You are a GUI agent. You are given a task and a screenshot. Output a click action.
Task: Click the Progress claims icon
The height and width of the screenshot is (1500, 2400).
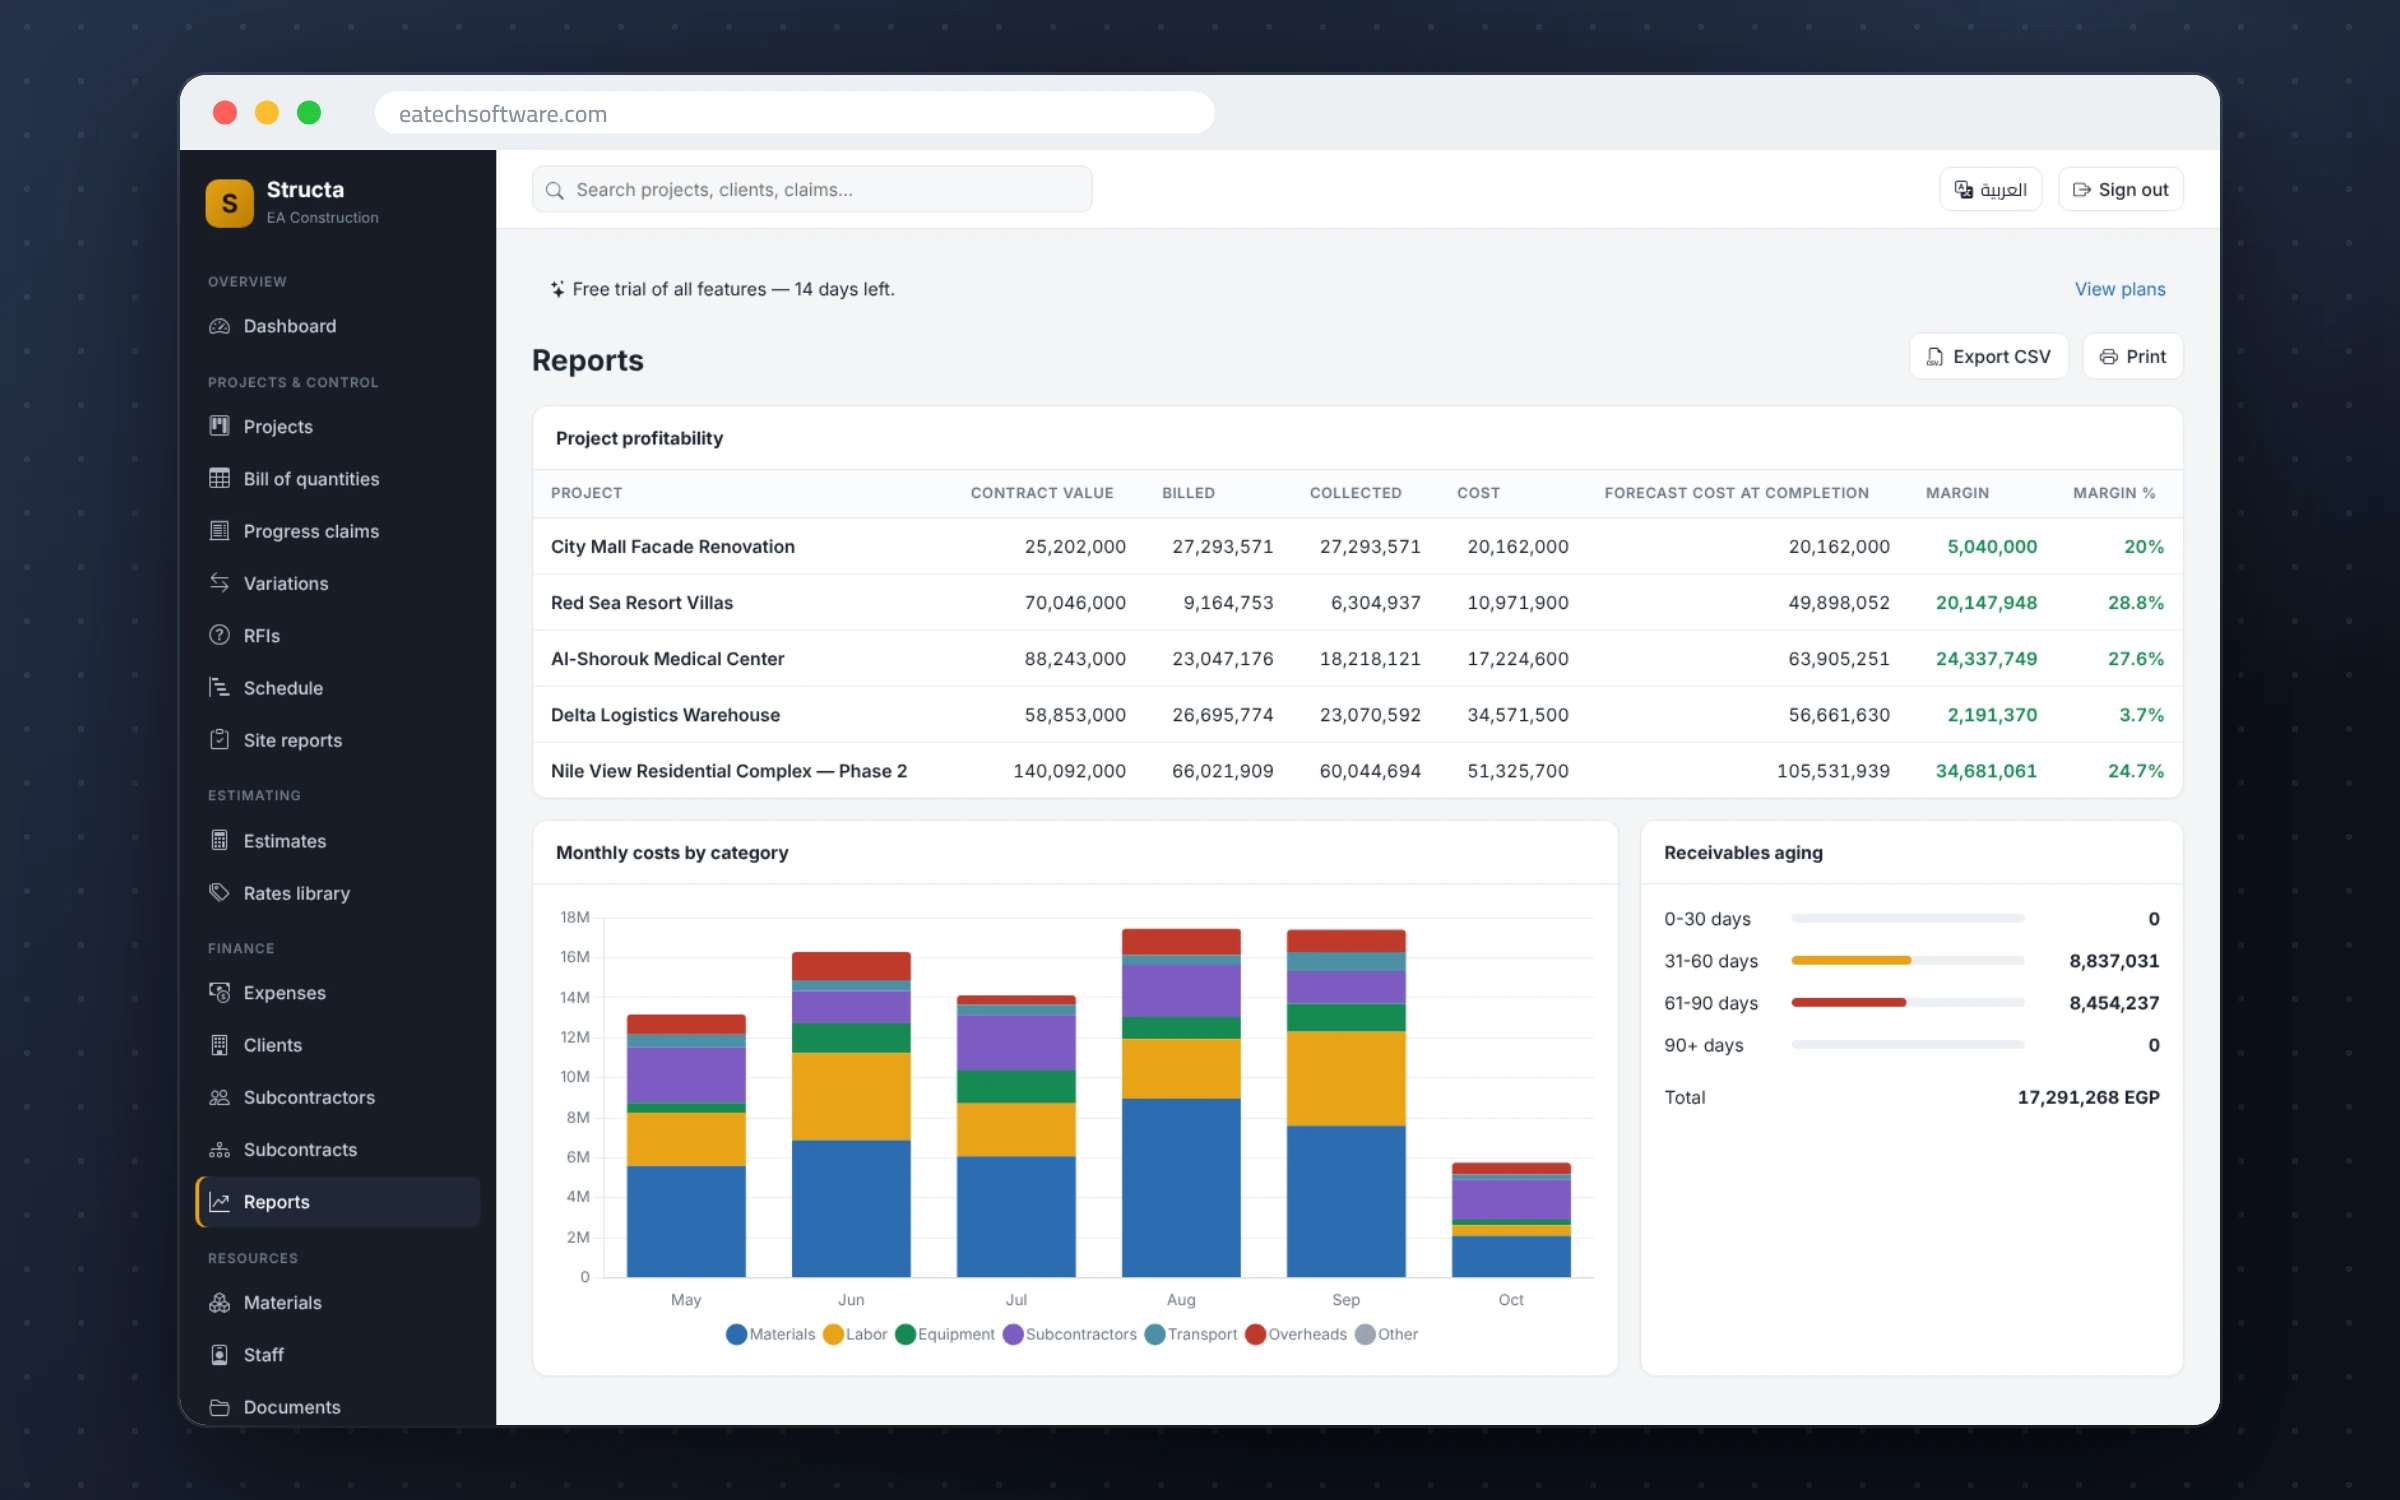219,531
